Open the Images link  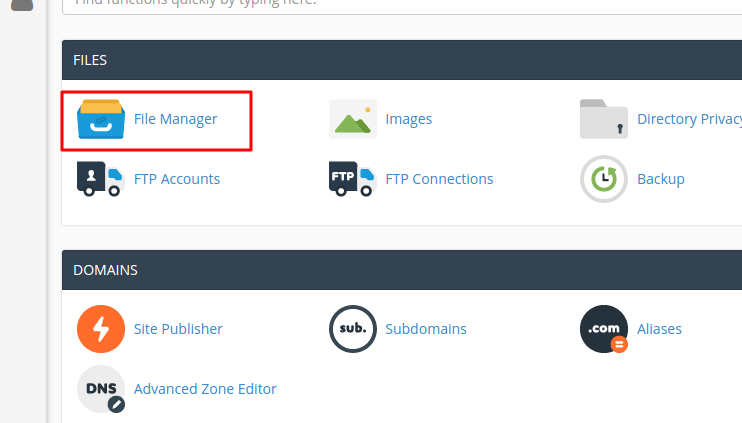click(x=408, y=119)
